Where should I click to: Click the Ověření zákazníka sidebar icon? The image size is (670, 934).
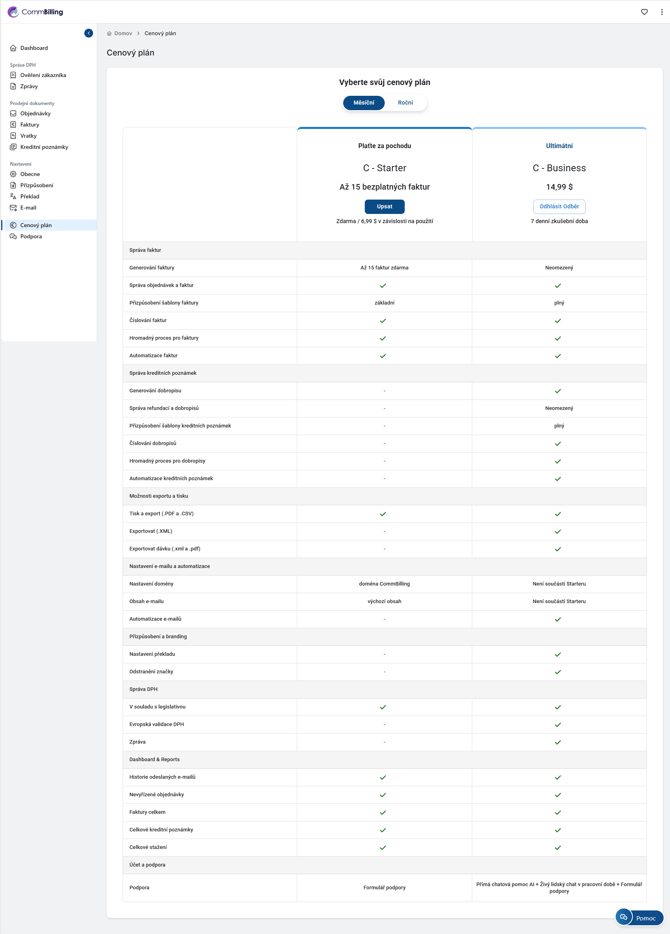click(13, 75)
